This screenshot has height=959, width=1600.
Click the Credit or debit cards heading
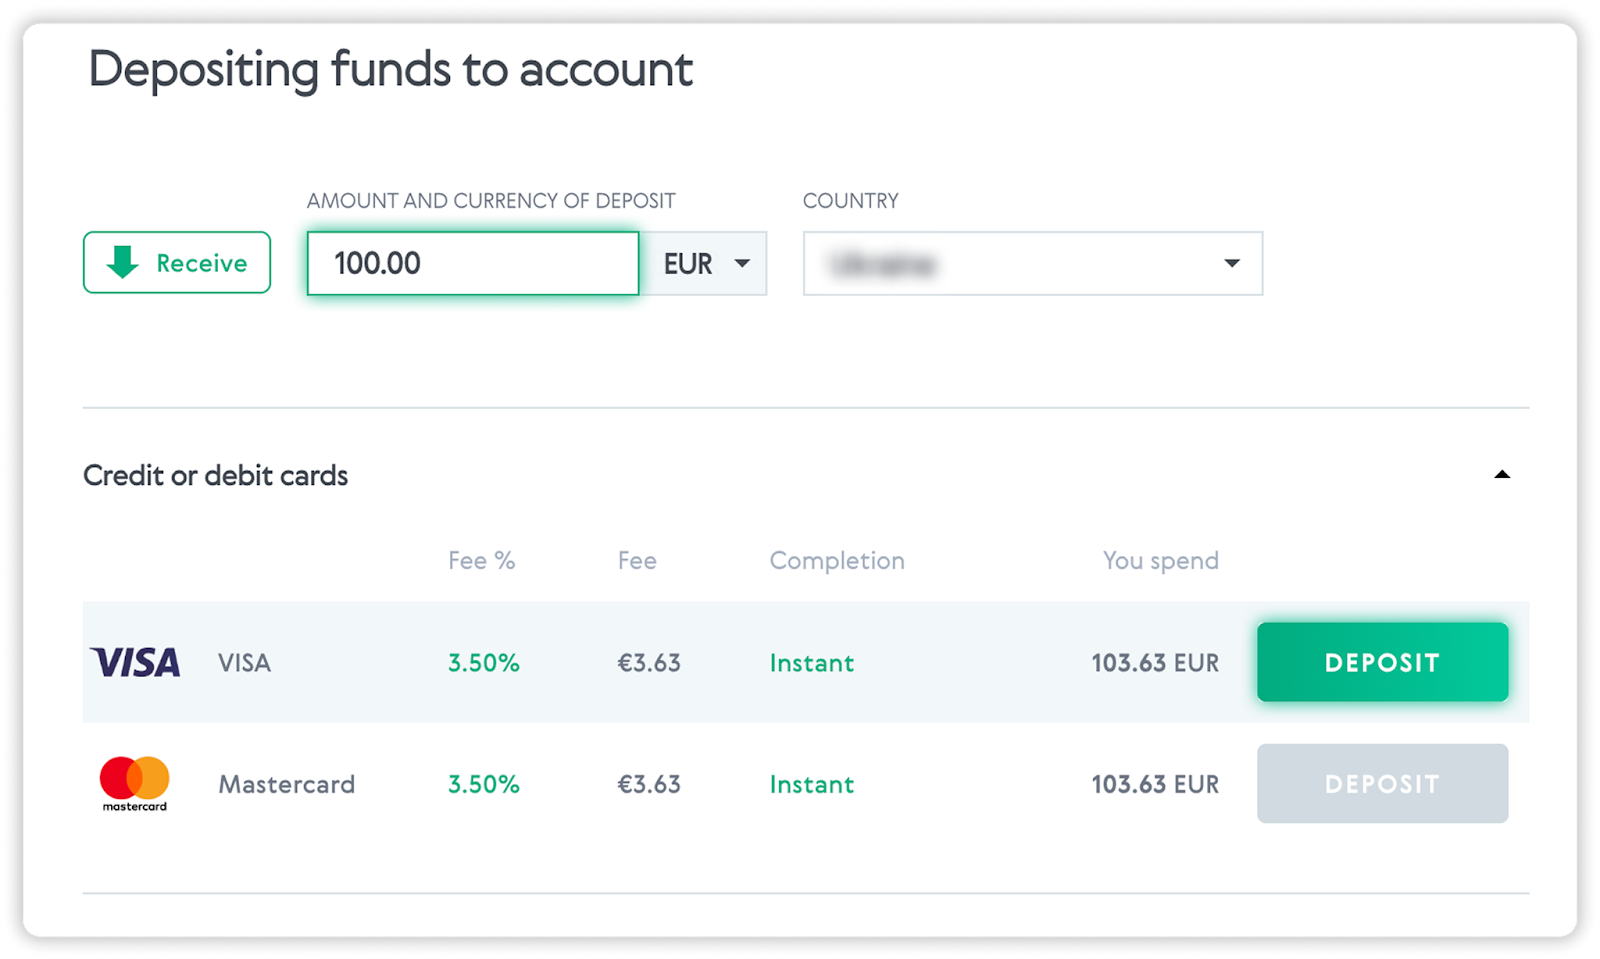215,475
